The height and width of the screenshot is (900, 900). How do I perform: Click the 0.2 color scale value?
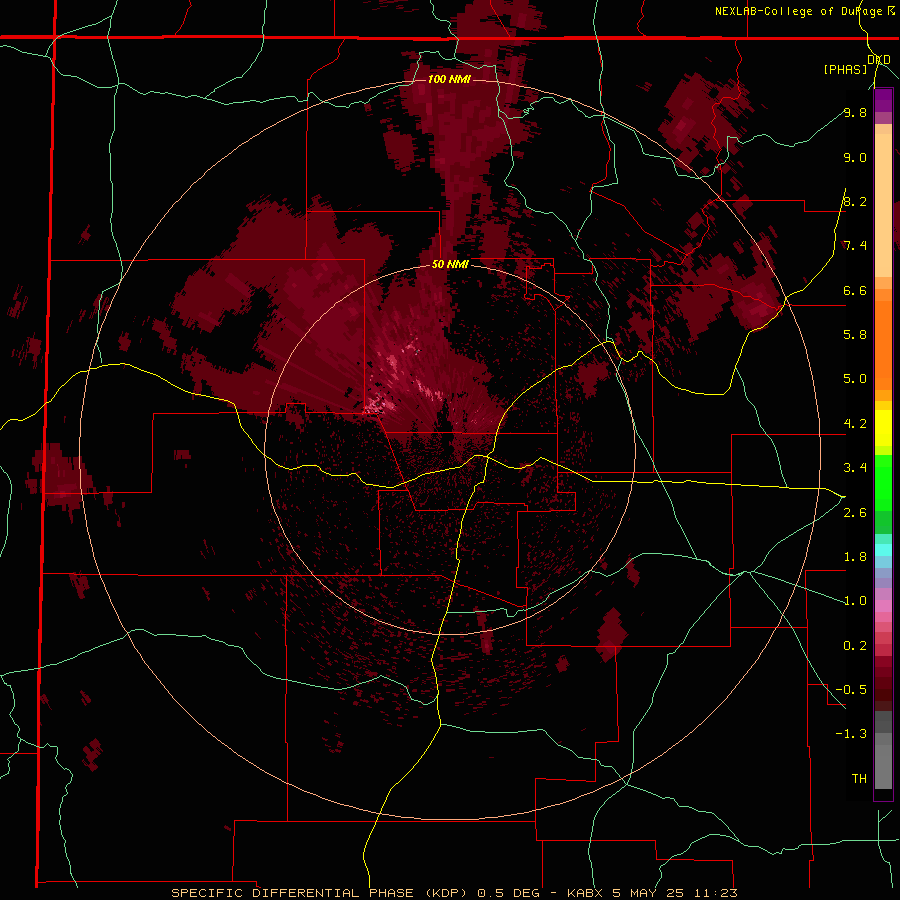[855, 646]
